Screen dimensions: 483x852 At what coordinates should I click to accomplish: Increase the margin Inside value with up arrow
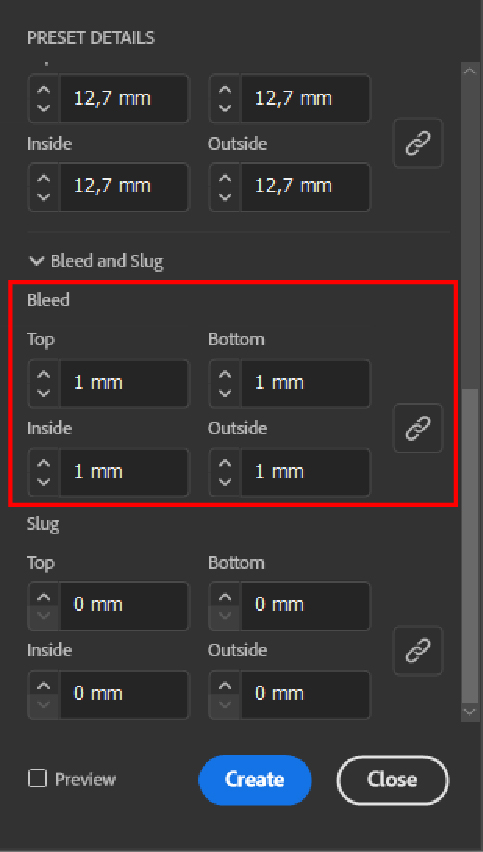[x=44, y=178]
